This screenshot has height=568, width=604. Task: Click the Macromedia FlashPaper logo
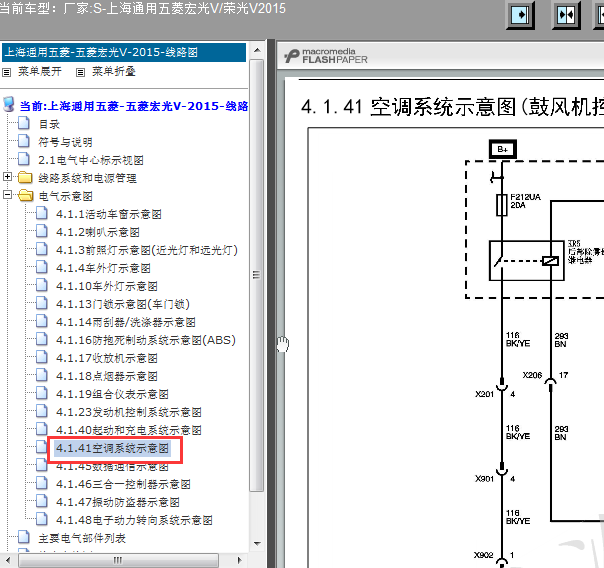point(326,56)
